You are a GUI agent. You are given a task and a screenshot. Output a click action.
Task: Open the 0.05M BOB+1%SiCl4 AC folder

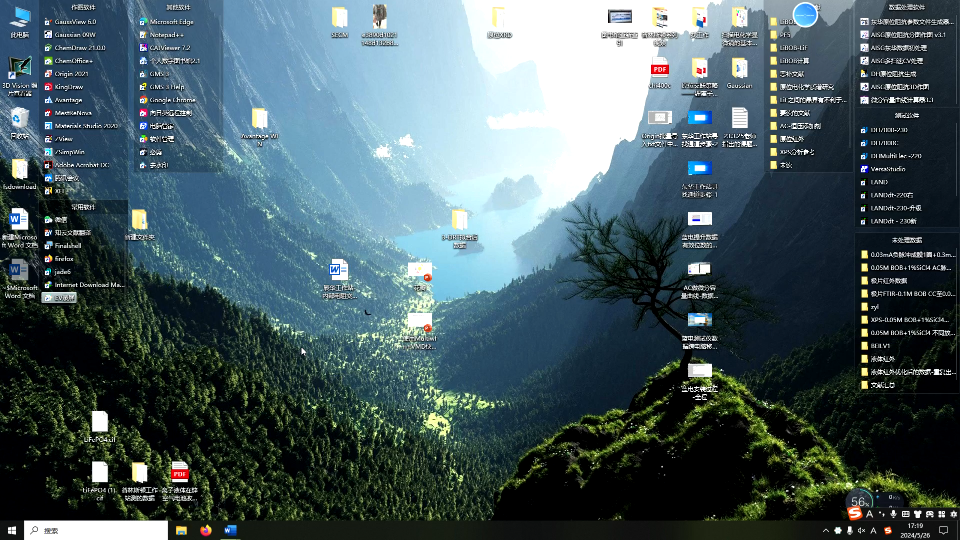(907, 268)
